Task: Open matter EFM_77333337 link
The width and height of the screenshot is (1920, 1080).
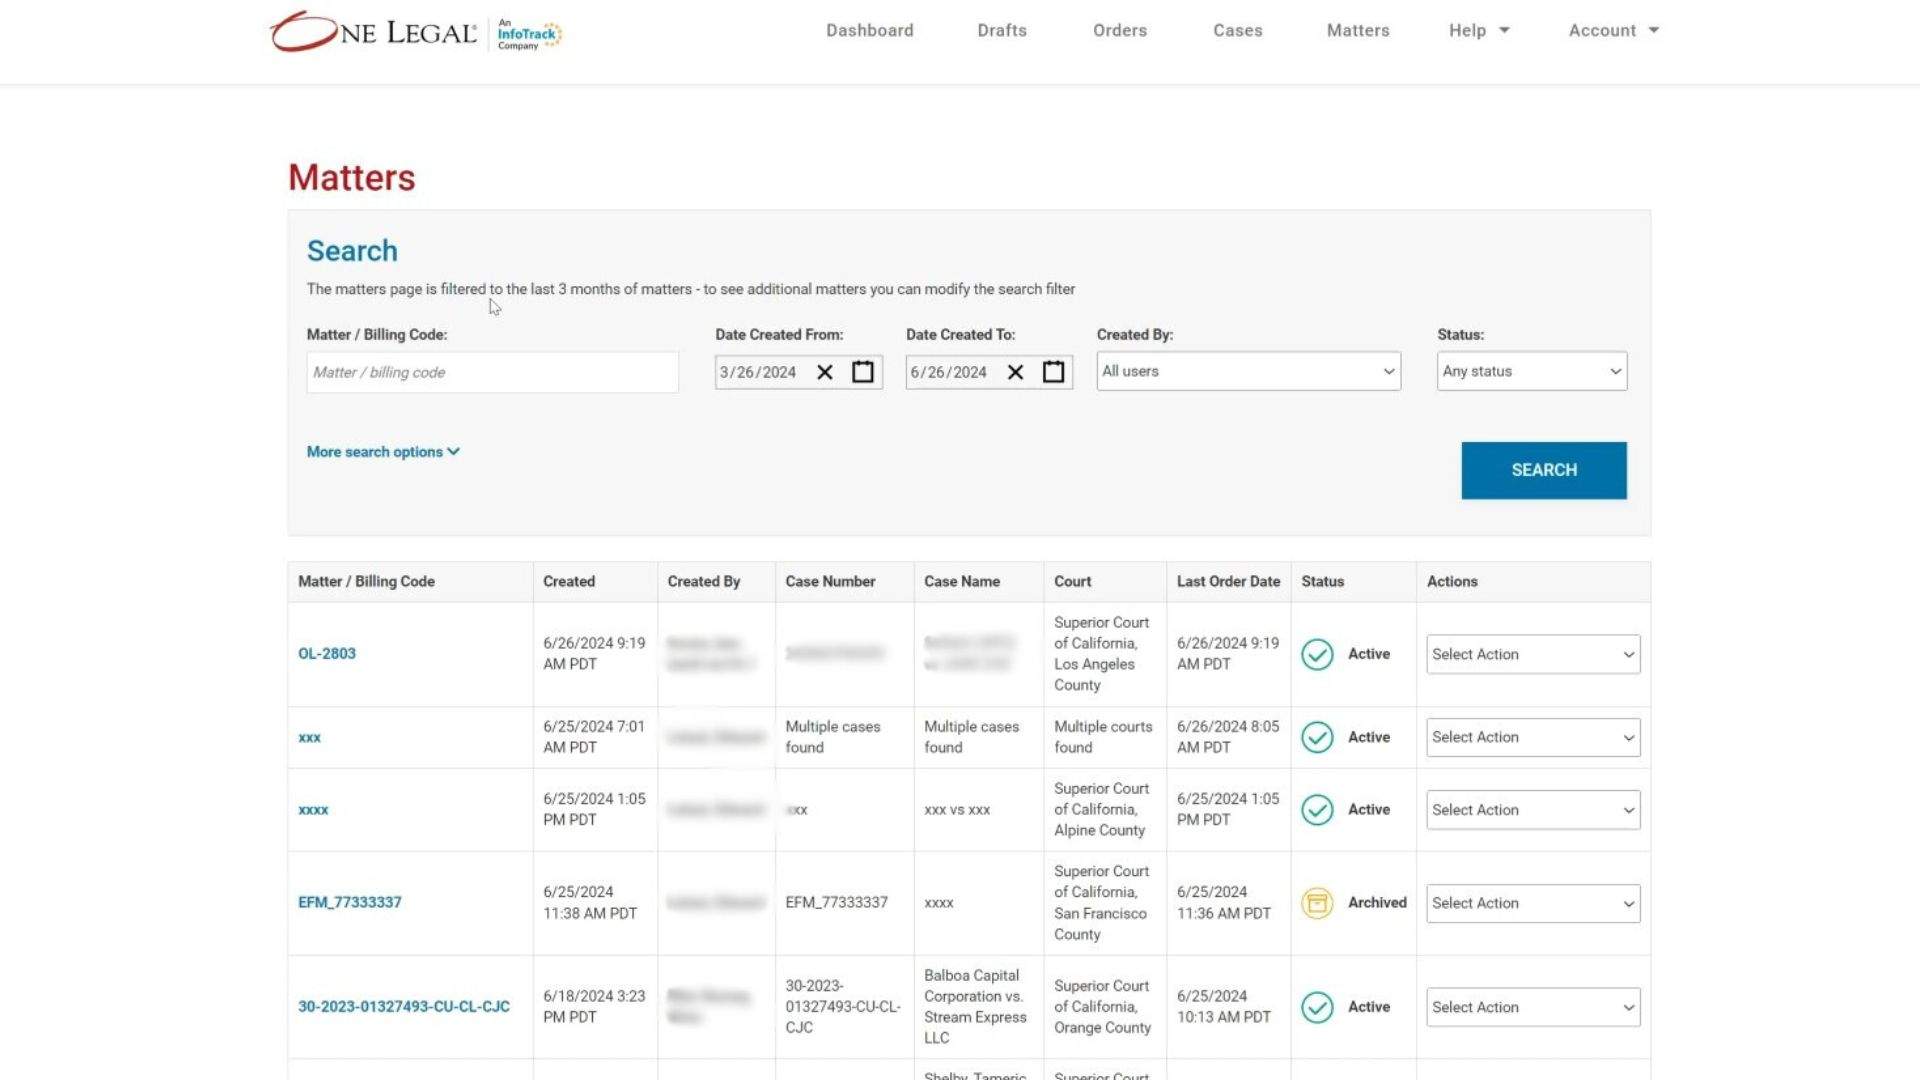Action: click(350, 902)
